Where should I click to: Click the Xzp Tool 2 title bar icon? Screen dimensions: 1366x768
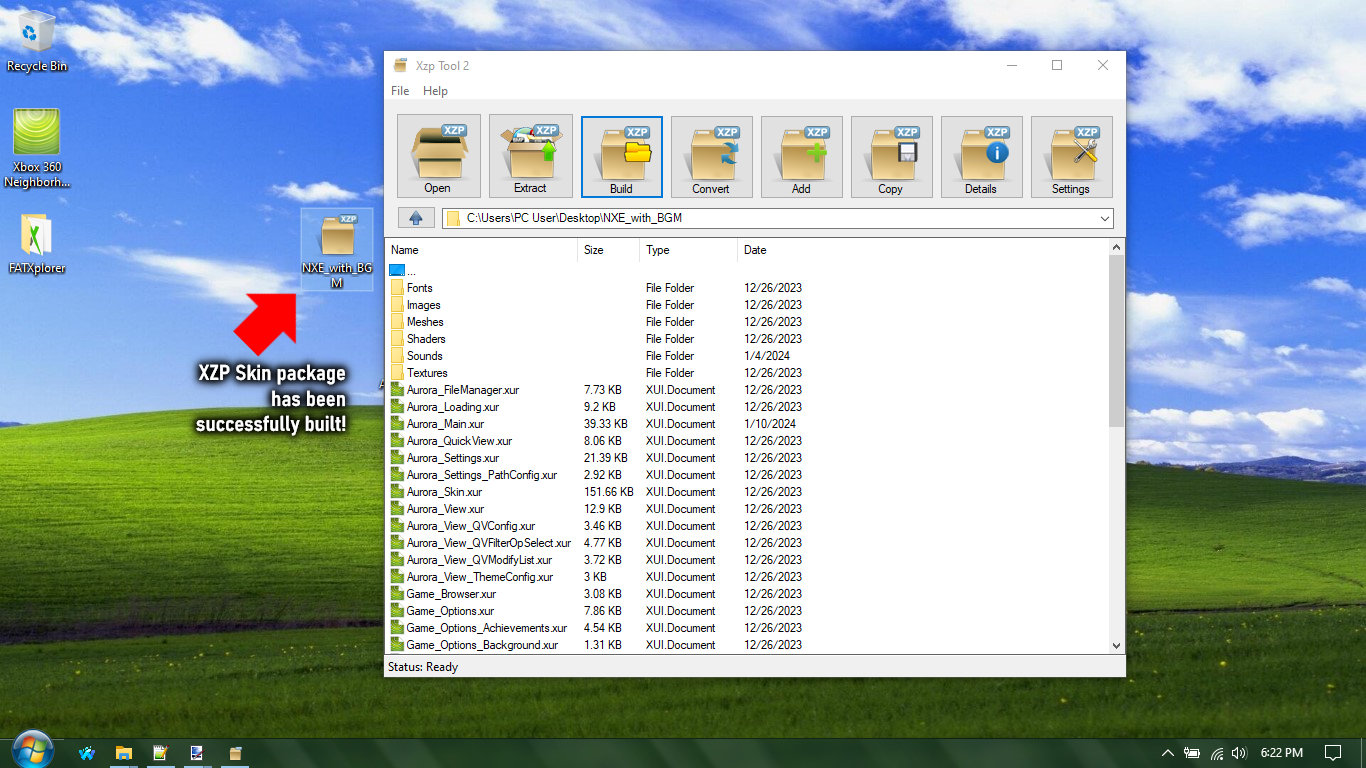pos(400,66)
